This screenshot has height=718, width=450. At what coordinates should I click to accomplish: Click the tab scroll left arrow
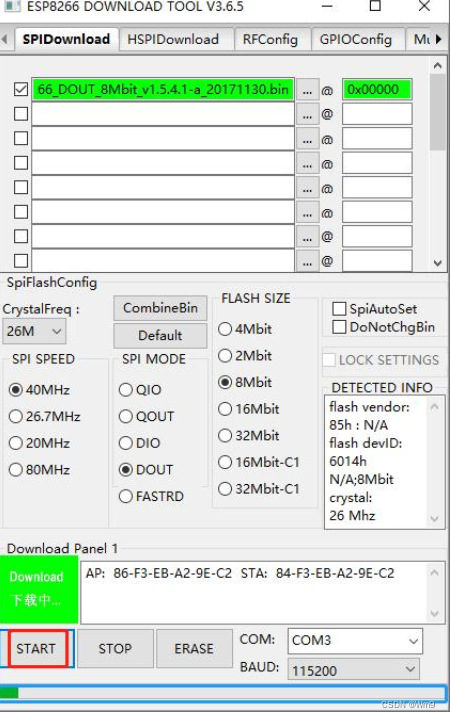click(x=5, y=39)
